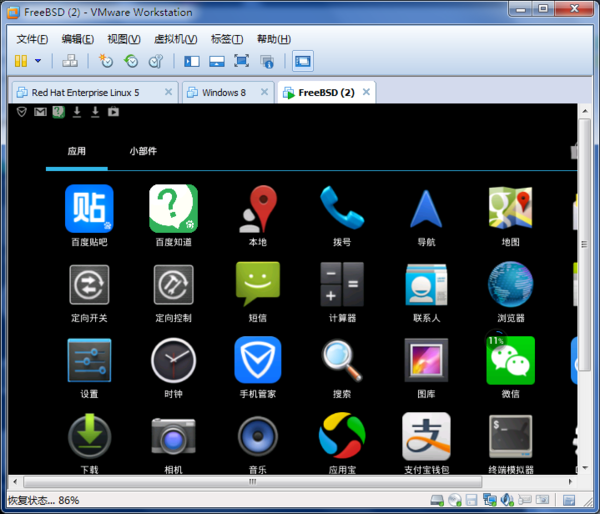Open the 文件(F) menu
Viewport: 600px width, 514px height.
(33, 39)
